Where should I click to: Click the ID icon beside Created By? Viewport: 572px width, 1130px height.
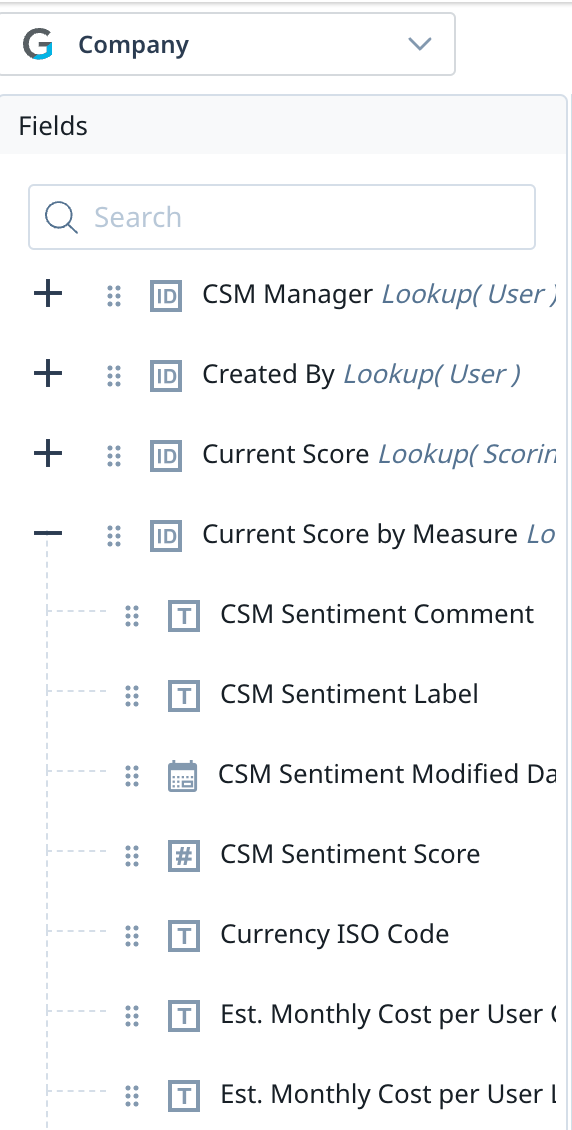pyautogui.click(x=166, y=375)
